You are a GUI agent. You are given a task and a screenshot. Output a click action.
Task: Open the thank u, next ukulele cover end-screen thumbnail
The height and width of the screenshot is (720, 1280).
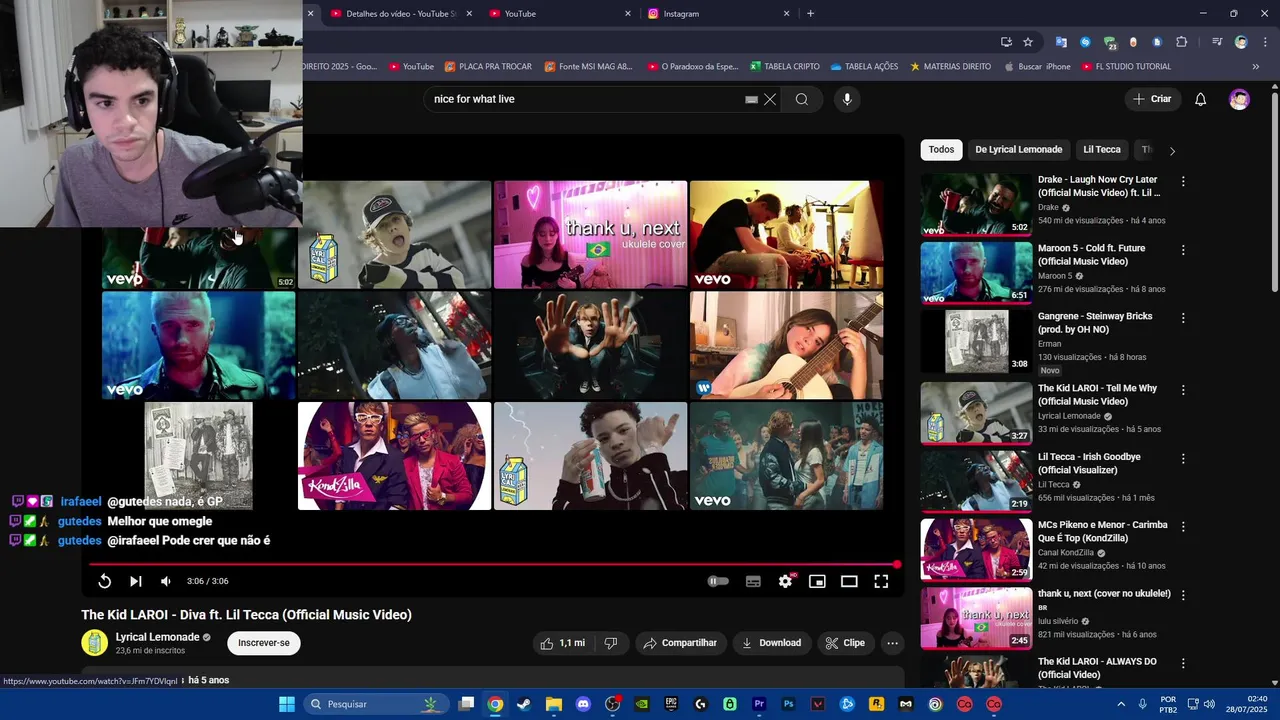pyautogui.click(x=590, y=234)
